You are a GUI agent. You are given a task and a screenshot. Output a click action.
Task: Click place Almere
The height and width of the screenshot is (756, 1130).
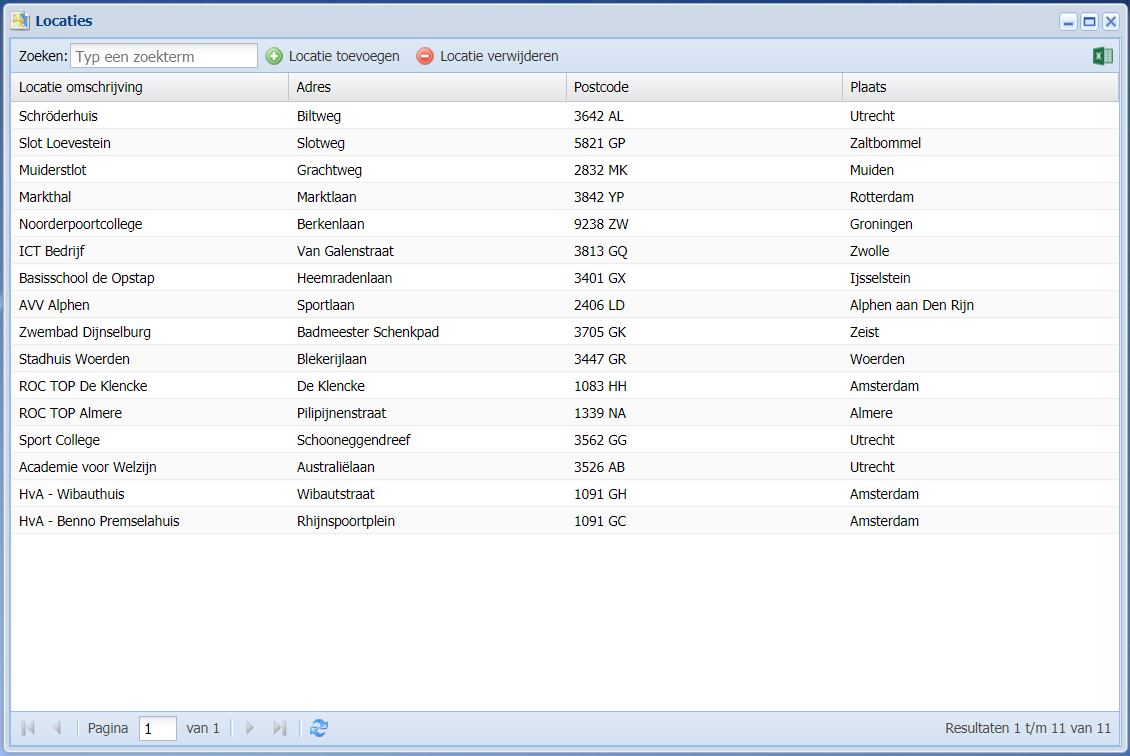coord(871,413)
